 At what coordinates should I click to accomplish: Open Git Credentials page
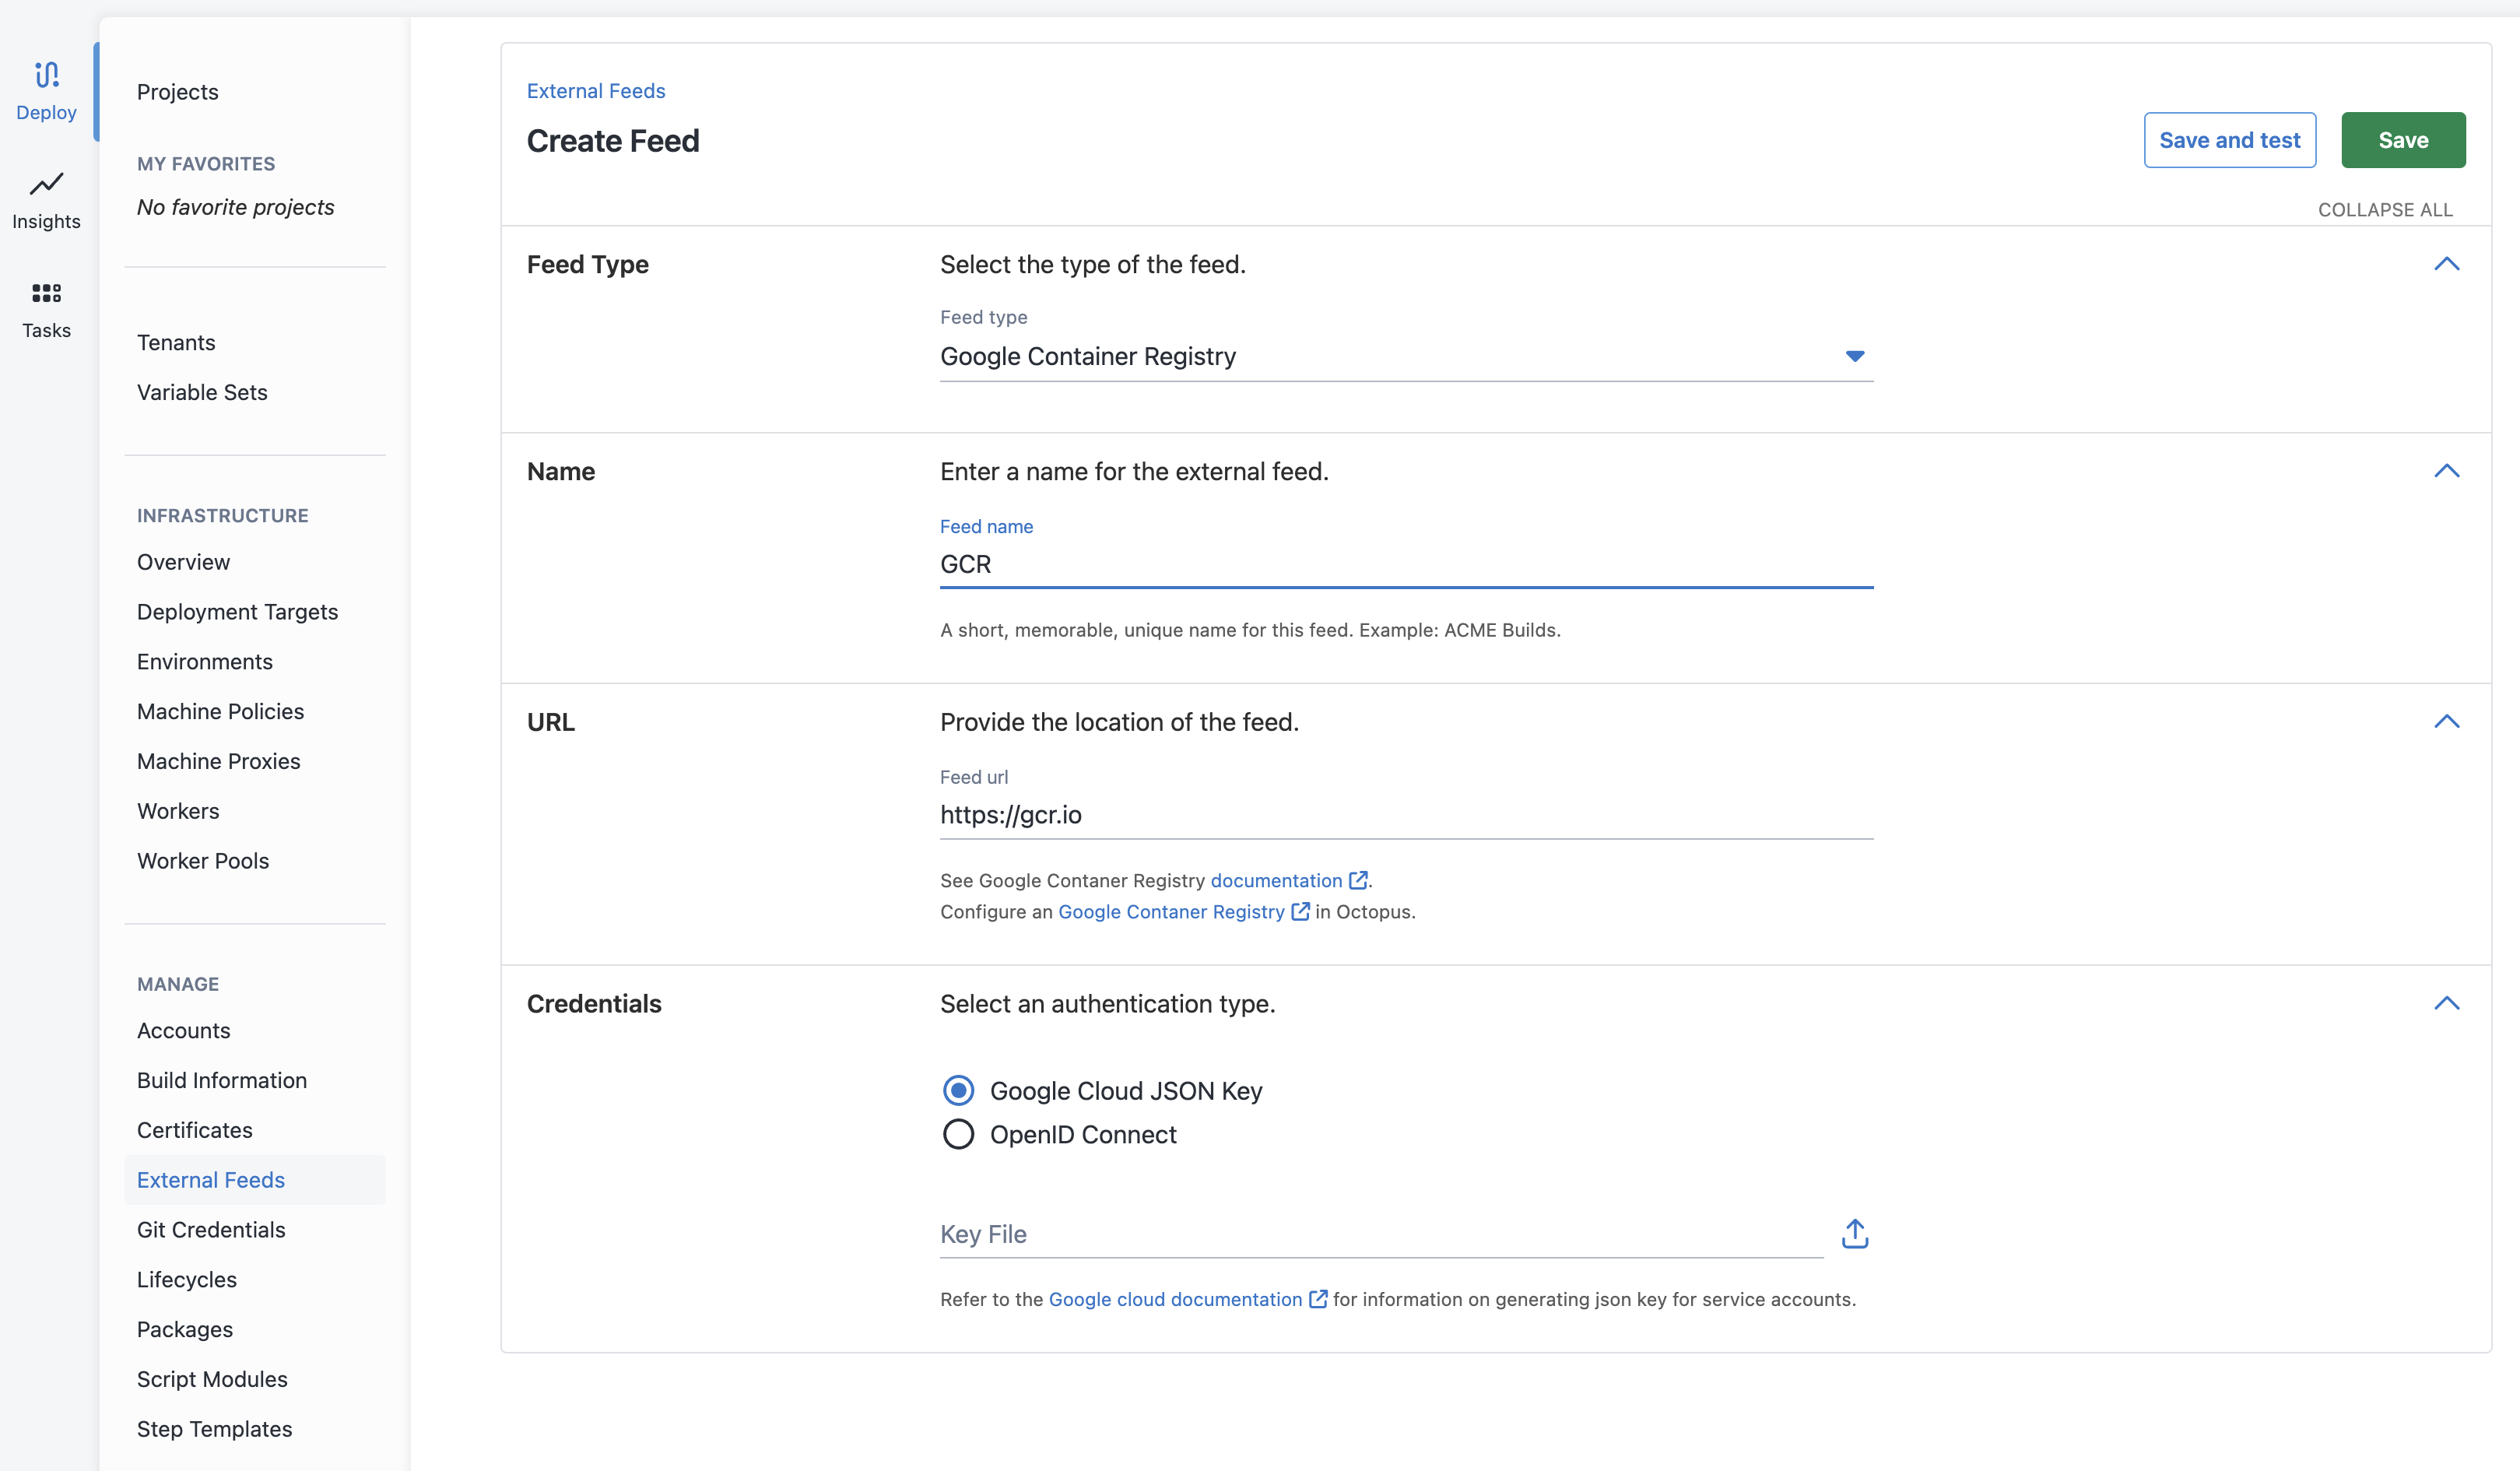(x=211, y=1229)
